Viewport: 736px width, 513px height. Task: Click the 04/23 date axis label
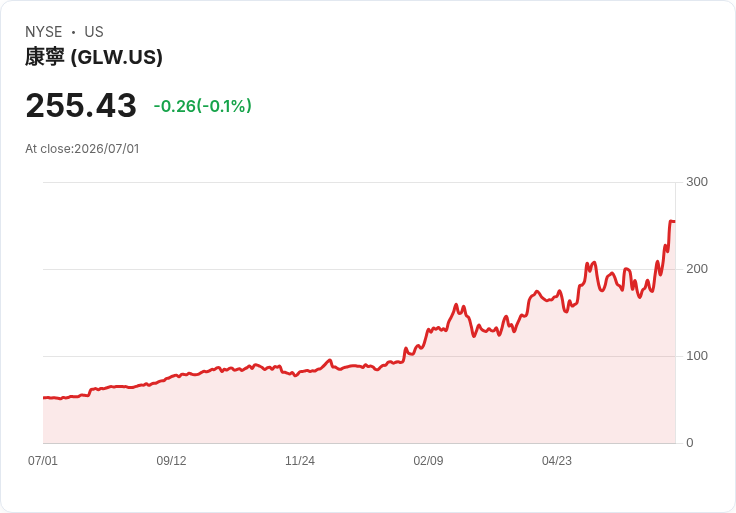(557, 461)
